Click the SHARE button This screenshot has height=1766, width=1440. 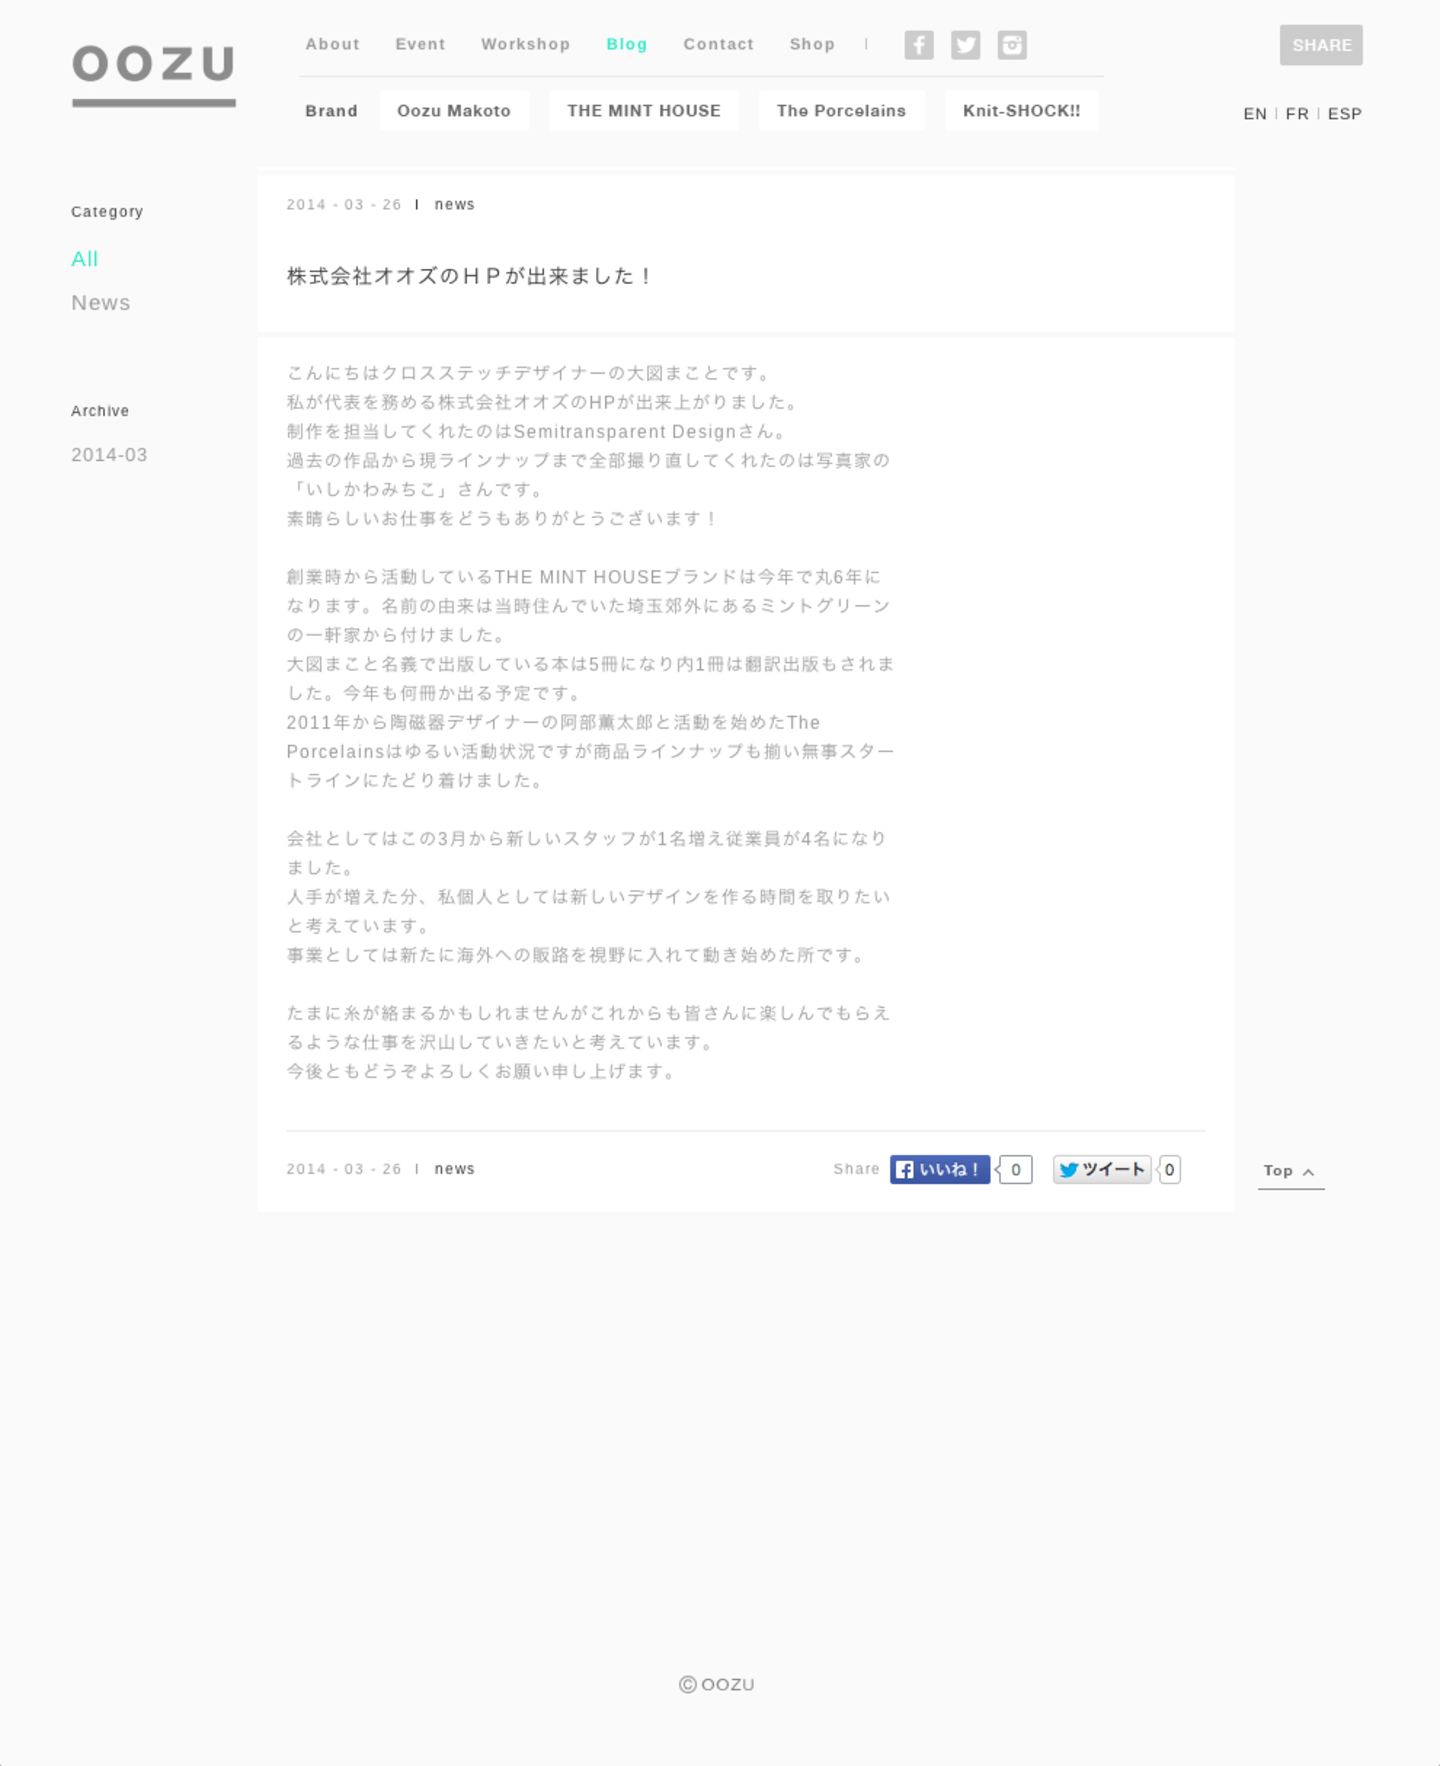[x=1321, y=45]
